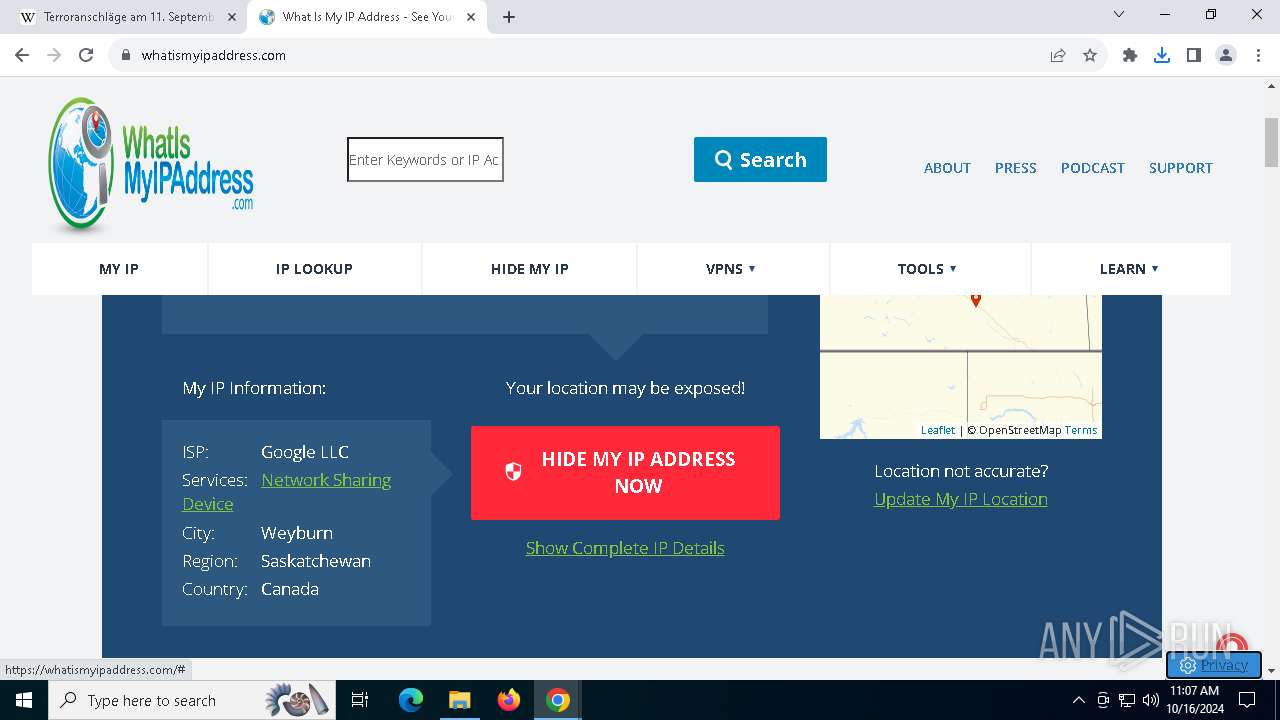Share this page using the share icon
1280x720 pixels.
point(1058,55)
